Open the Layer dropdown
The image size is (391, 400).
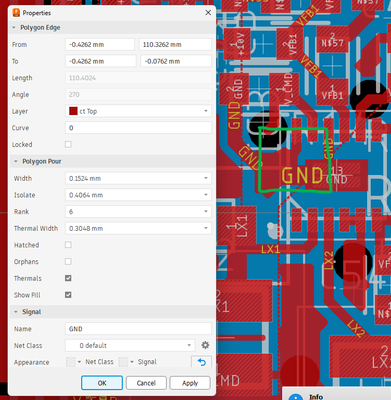pyautogui.click(x=138, y=111)
